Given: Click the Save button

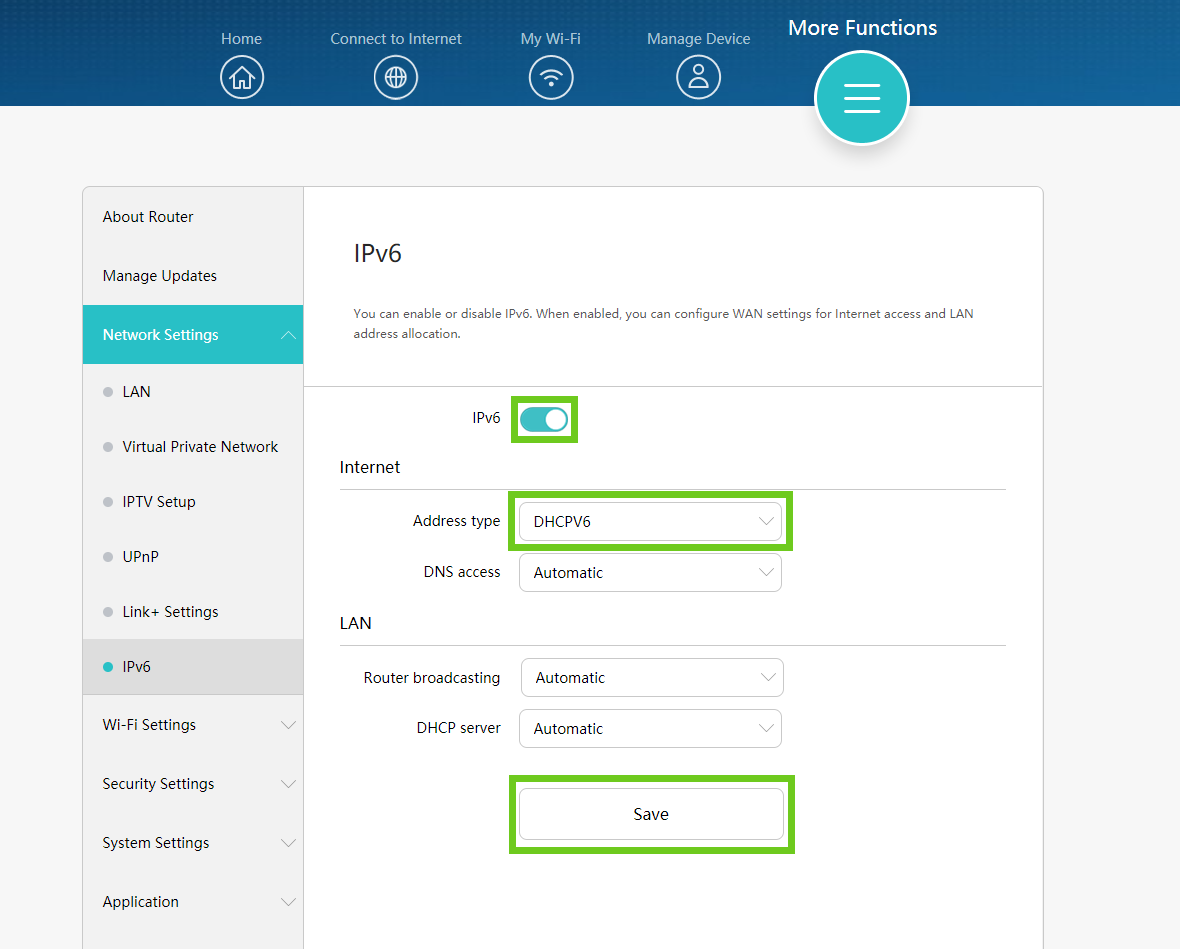Looking at the screenshot, I should [x=651, y=814].
